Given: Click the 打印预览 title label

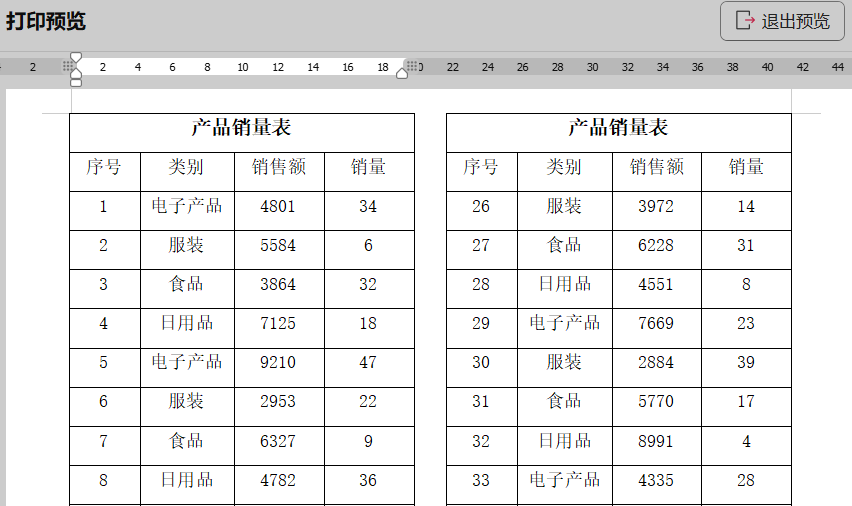Looking at the screenshot, I should pos(46,22).
